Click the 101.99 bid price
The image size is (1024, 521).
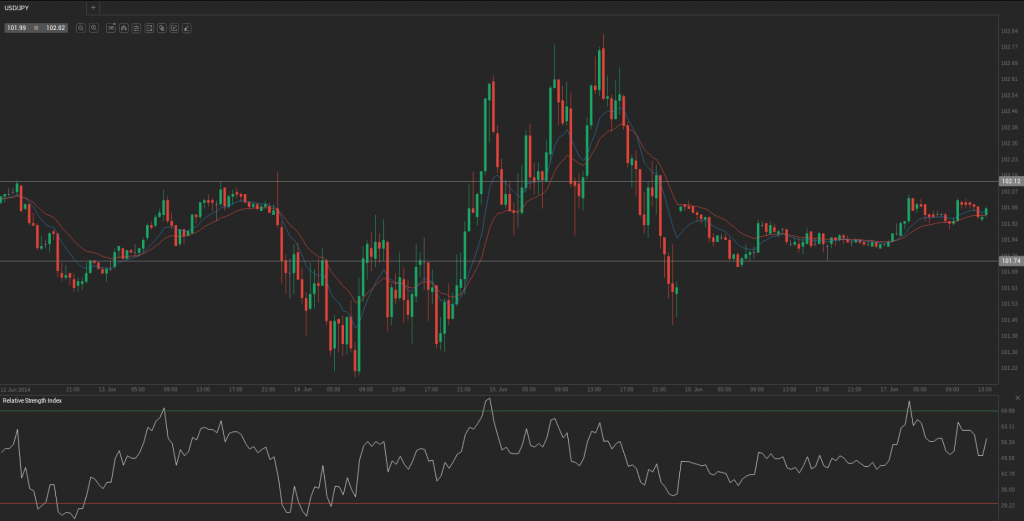click(16, 28)
